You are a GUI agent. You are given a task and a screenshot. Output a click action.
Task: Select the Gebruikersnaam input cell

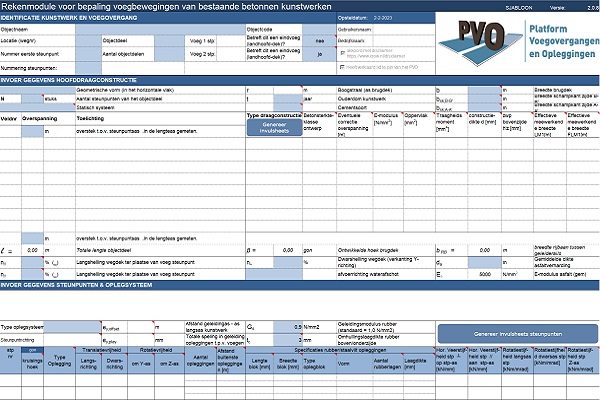[404, 29]
